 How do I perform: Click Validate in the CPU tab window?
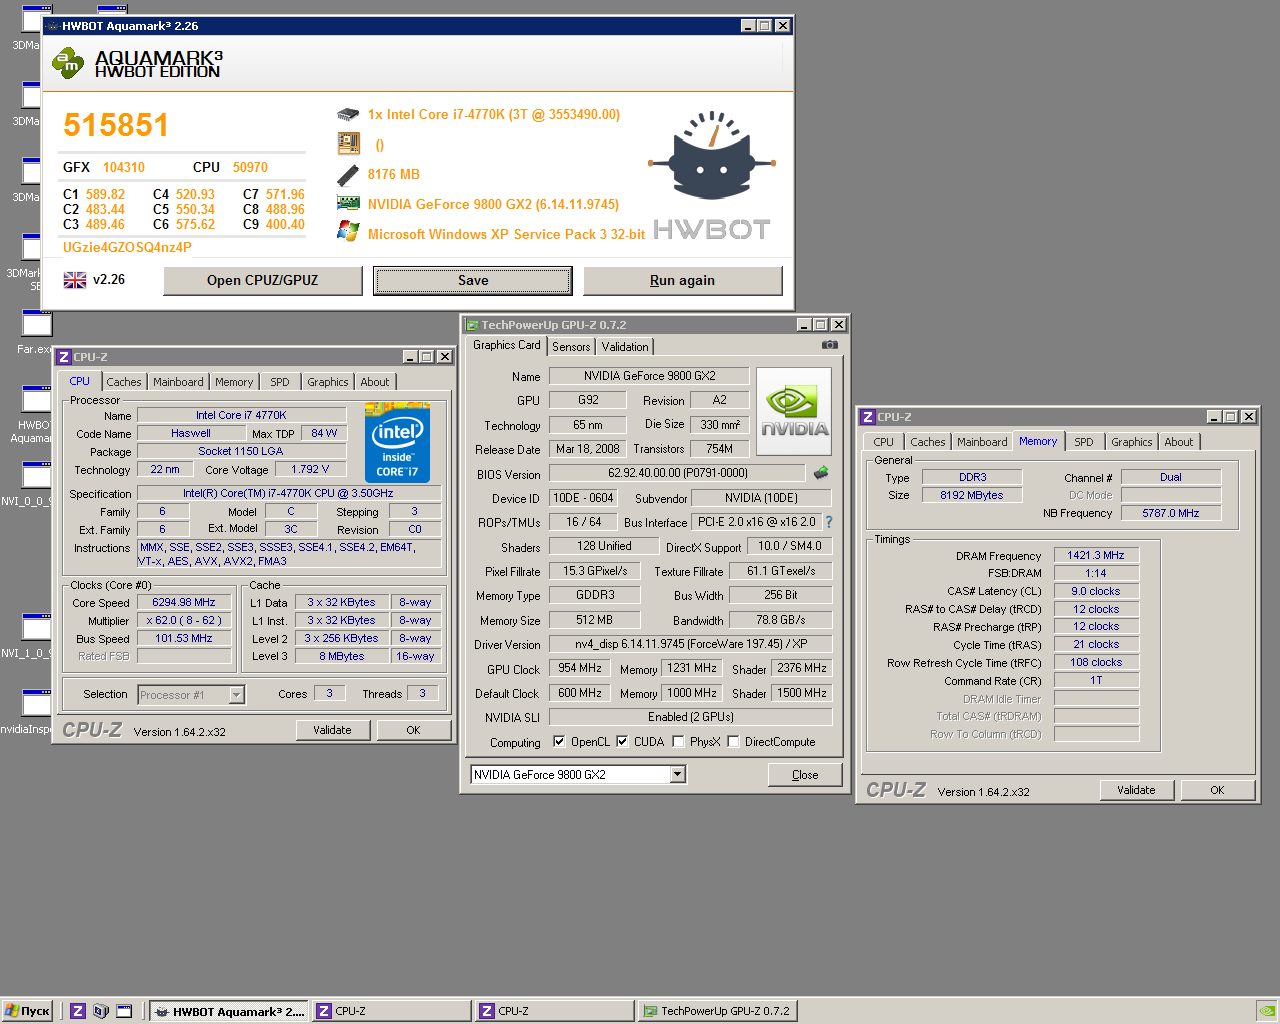(332, 730)
